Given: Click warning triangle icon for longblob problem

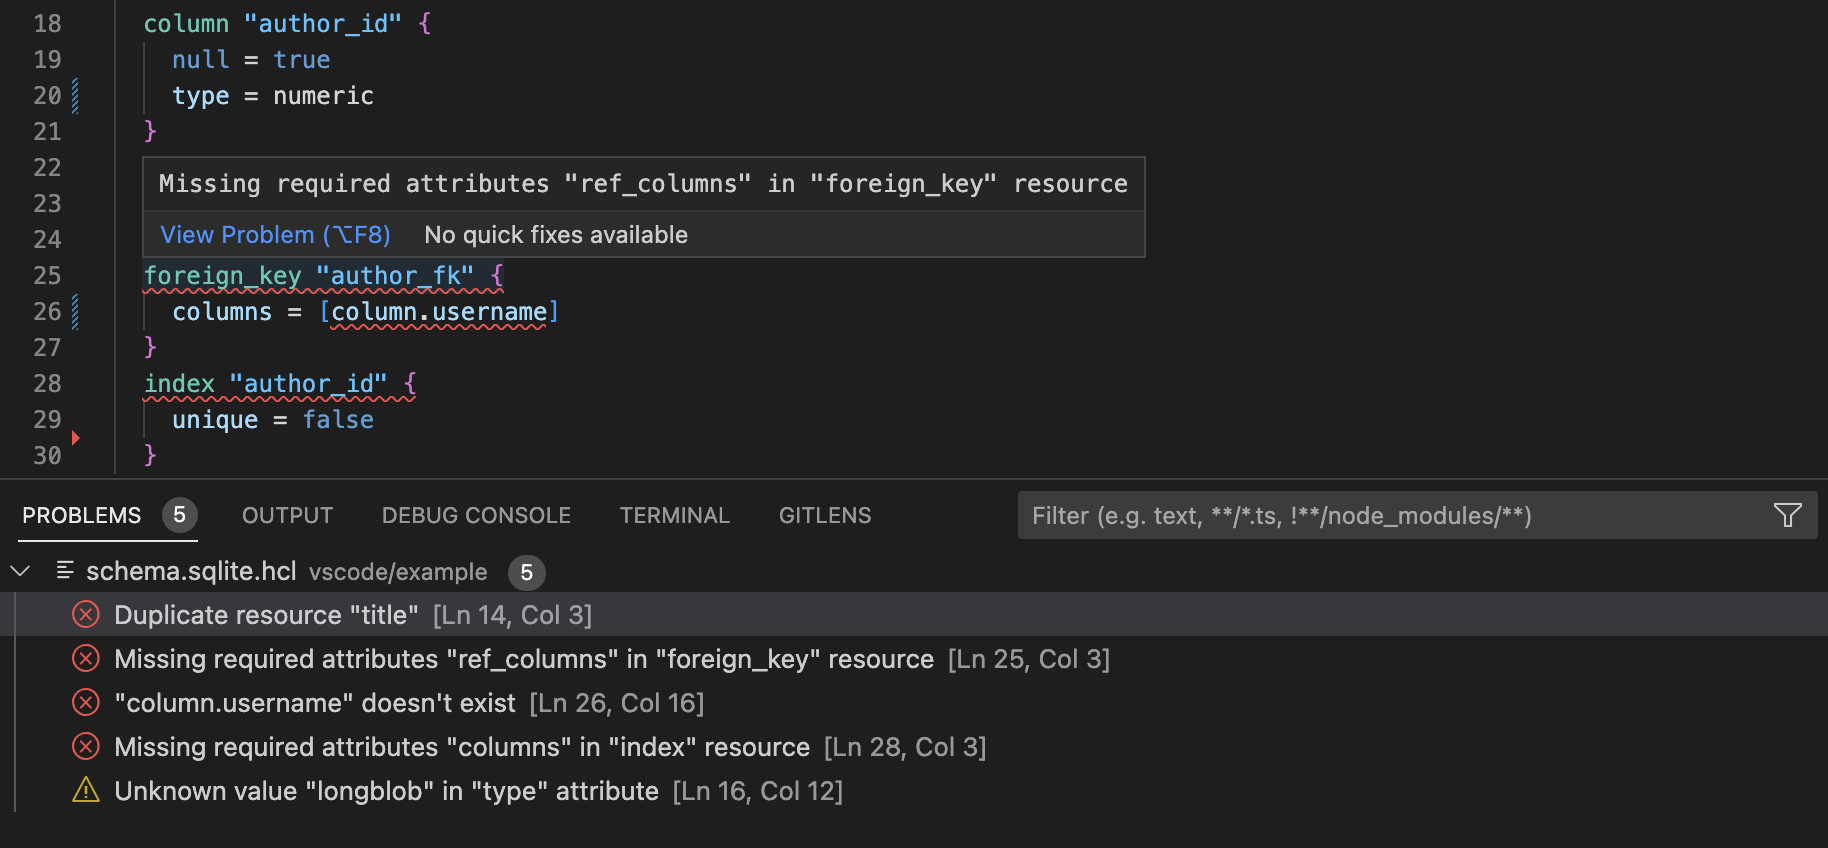Looking at the screenshot, I should click(x=86, y=791).
